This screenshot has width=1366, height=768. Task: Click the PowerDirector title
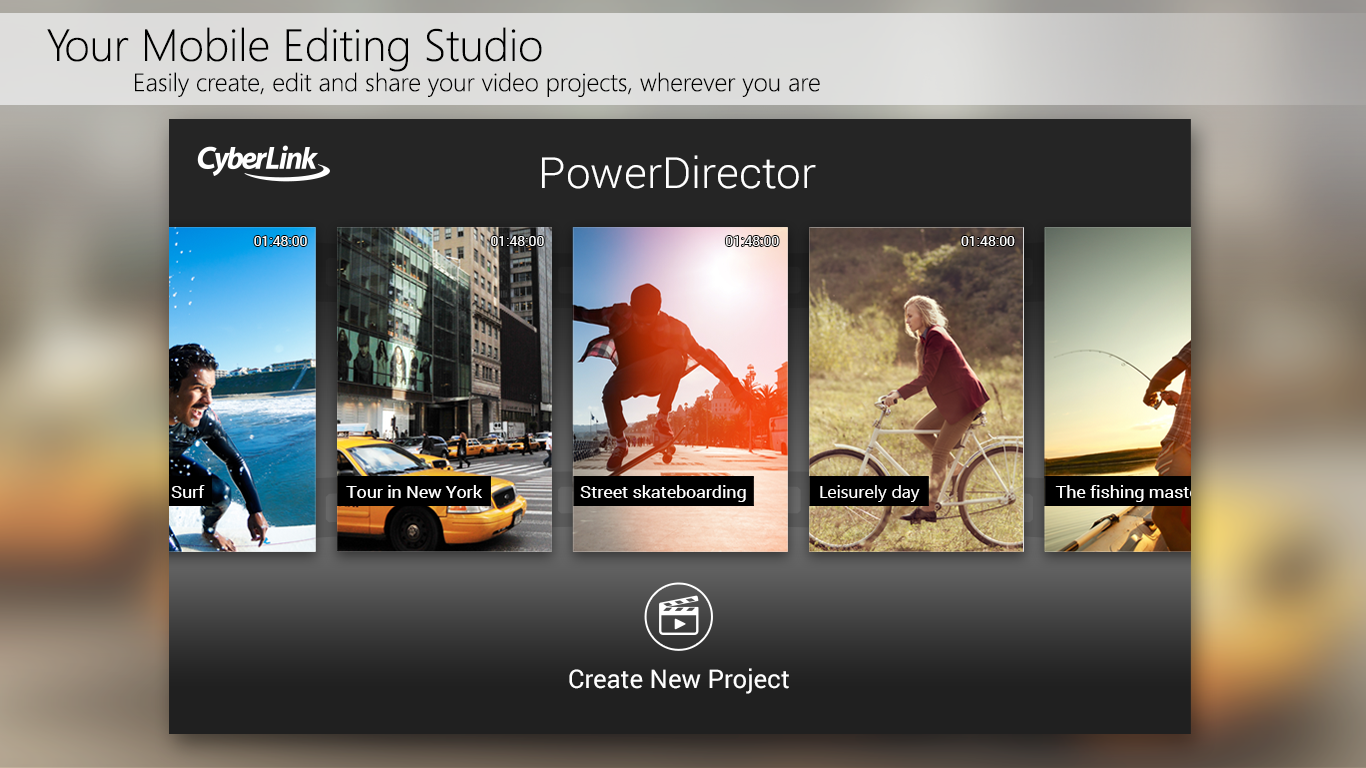point(677,173)
